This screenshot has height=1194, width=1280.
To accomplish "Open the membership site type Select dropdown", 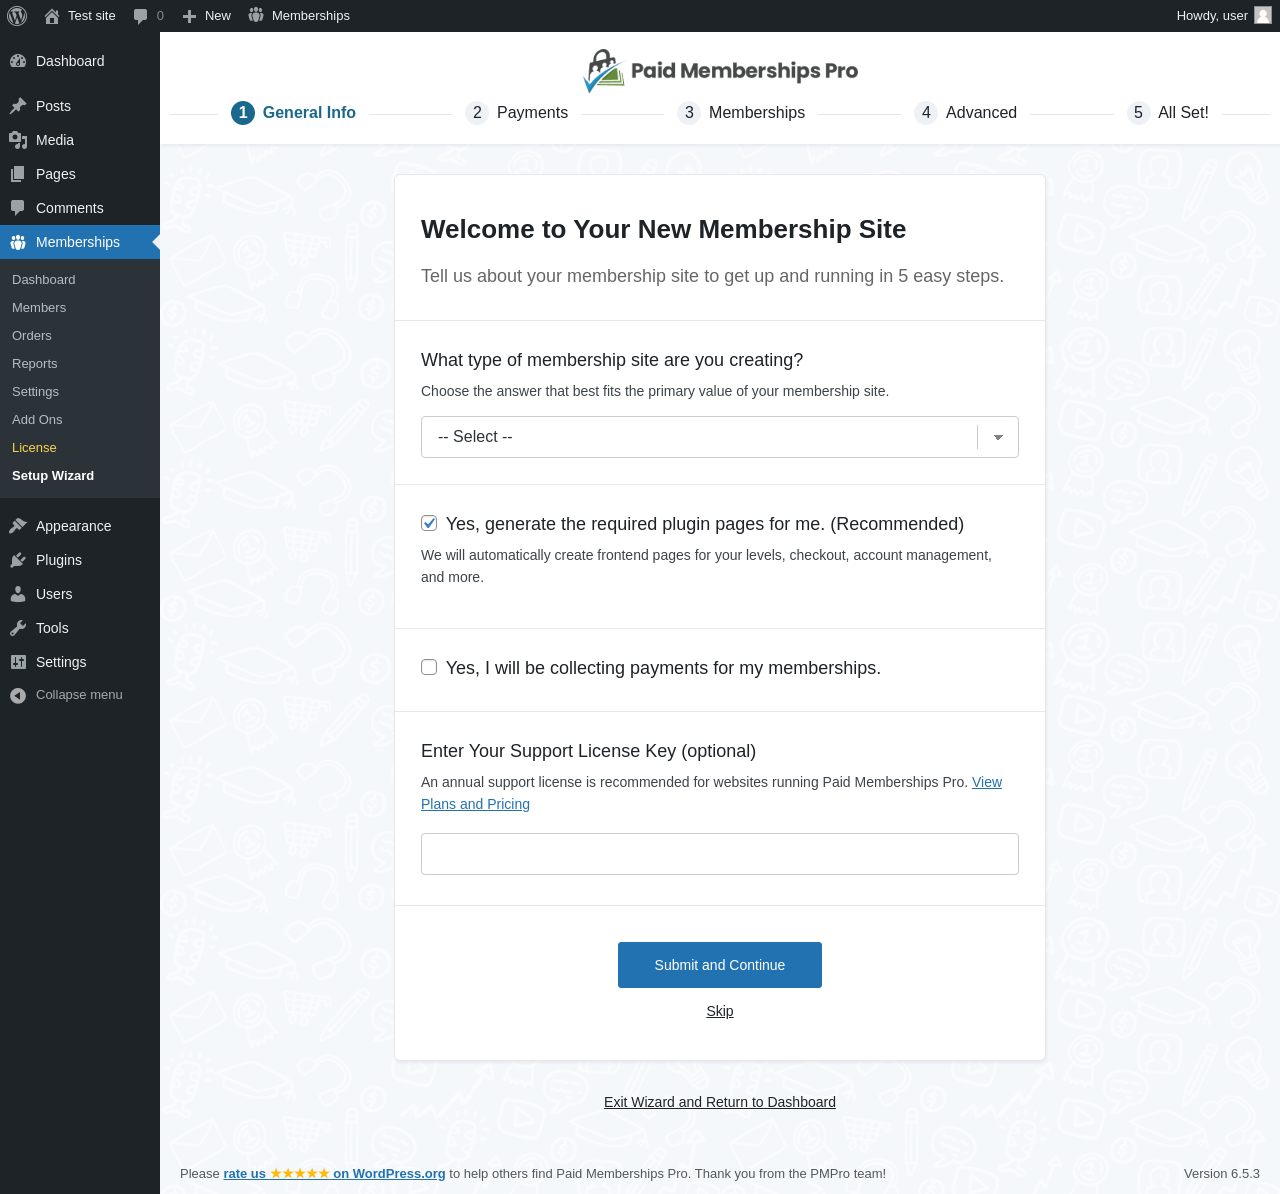I will [720, 437].
